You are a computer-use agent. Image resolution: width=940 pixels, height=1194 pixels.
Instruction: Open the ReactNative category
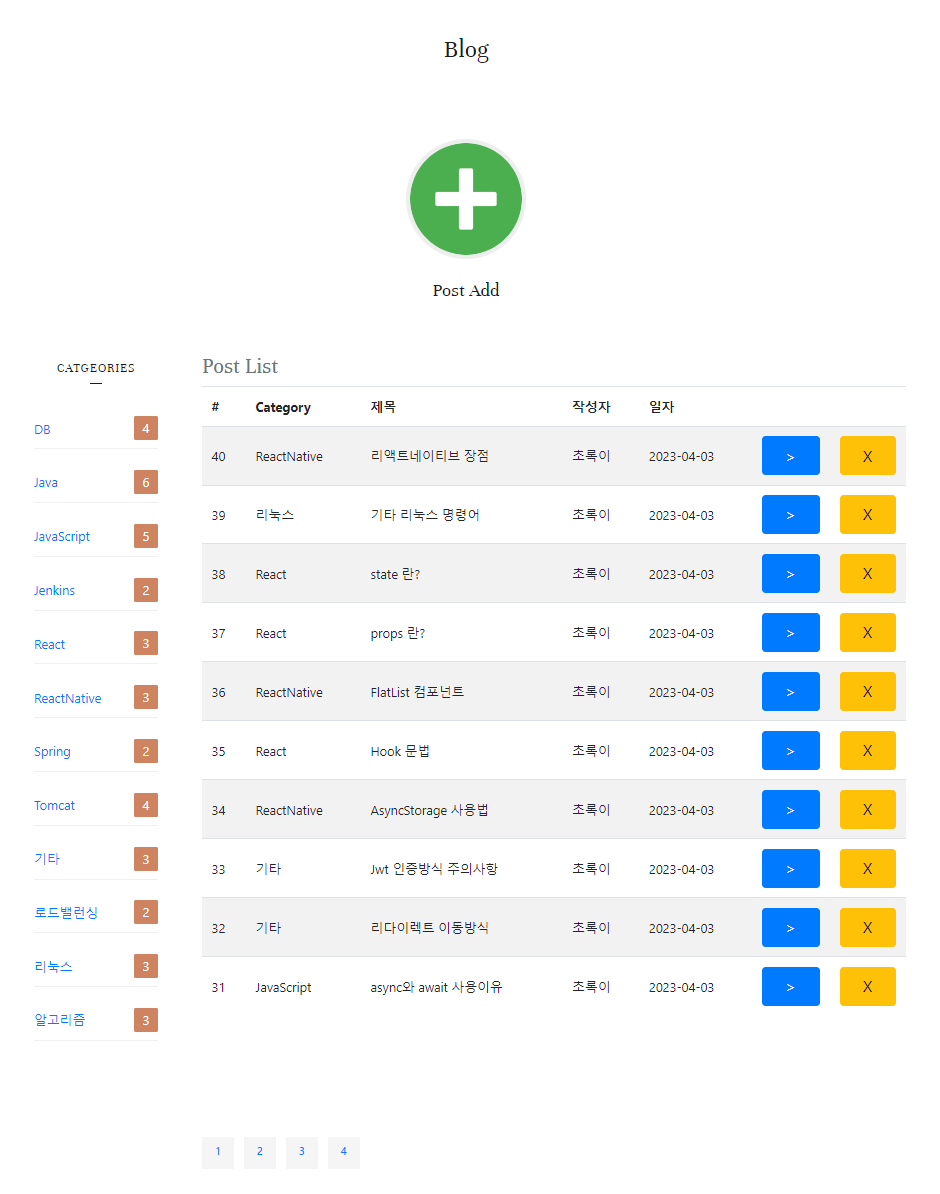67,698
